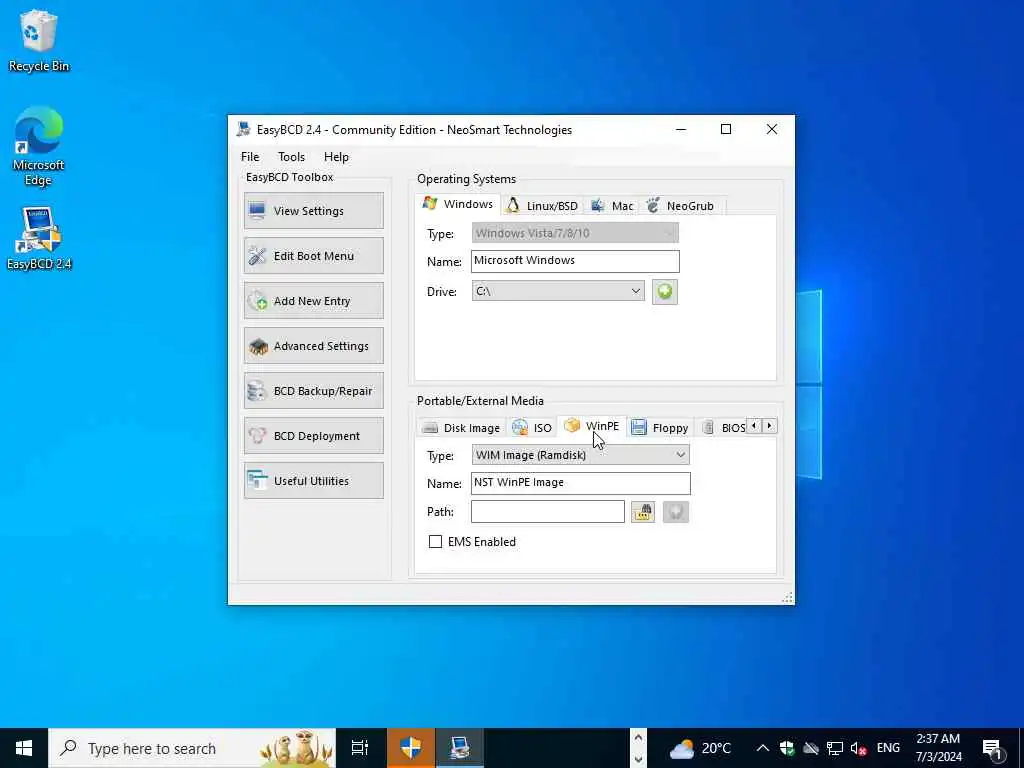
Task: Switch to the Floppy tab
Action: [x=660, y=428]
